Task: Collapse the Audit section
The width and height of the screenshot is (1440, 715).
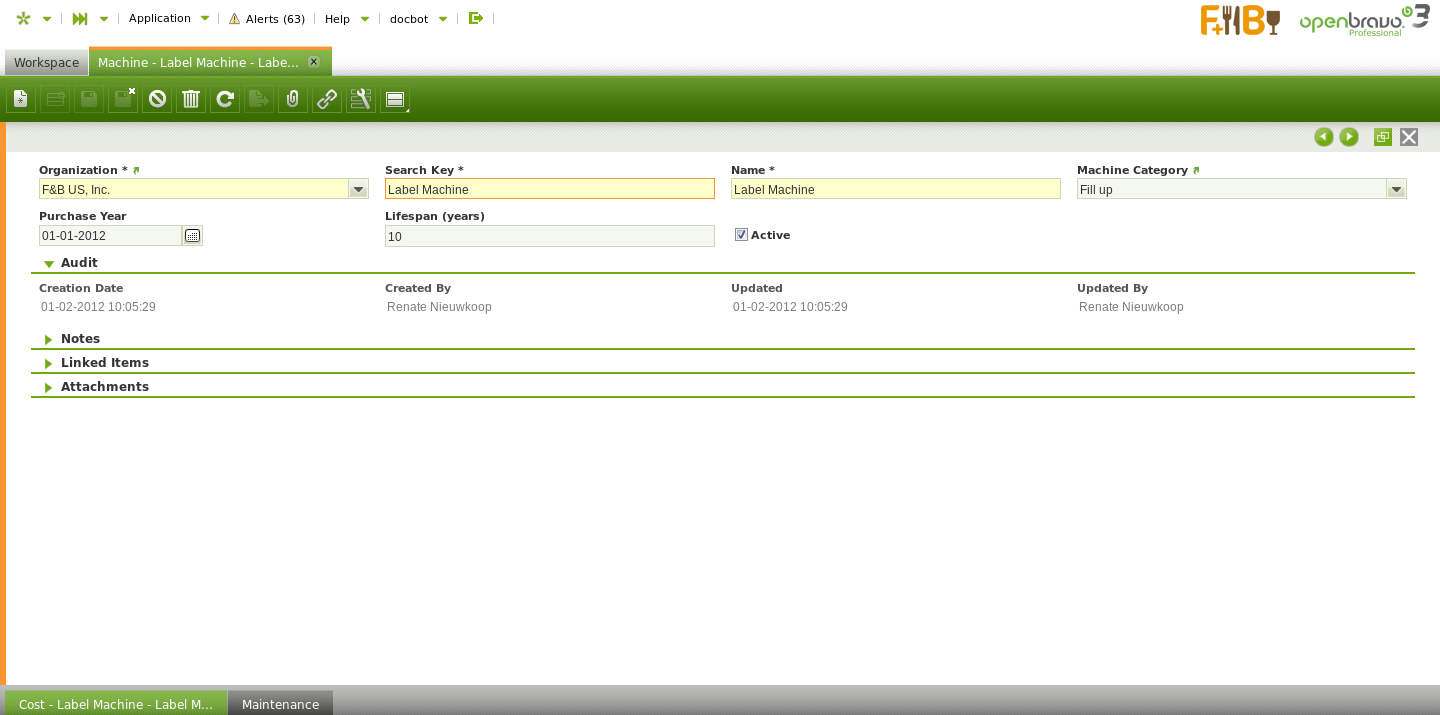Action: (78, 263)
